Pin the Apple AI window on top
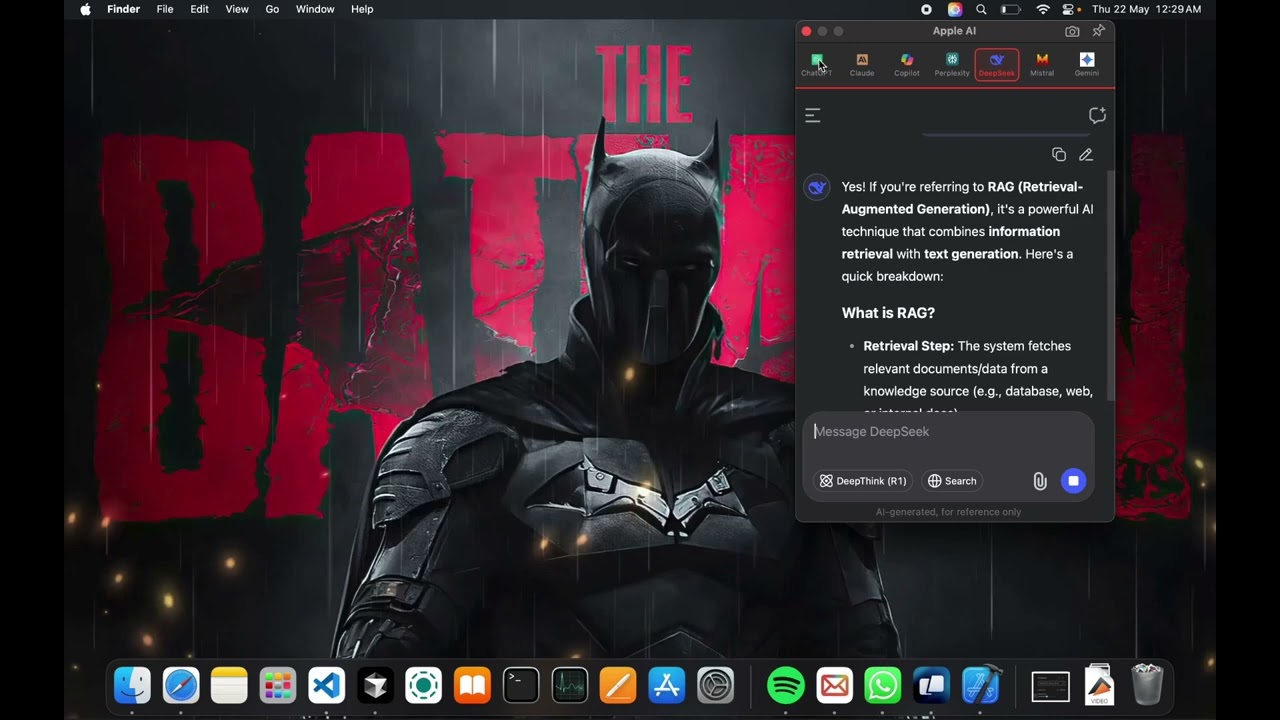 click(1099, 31)
